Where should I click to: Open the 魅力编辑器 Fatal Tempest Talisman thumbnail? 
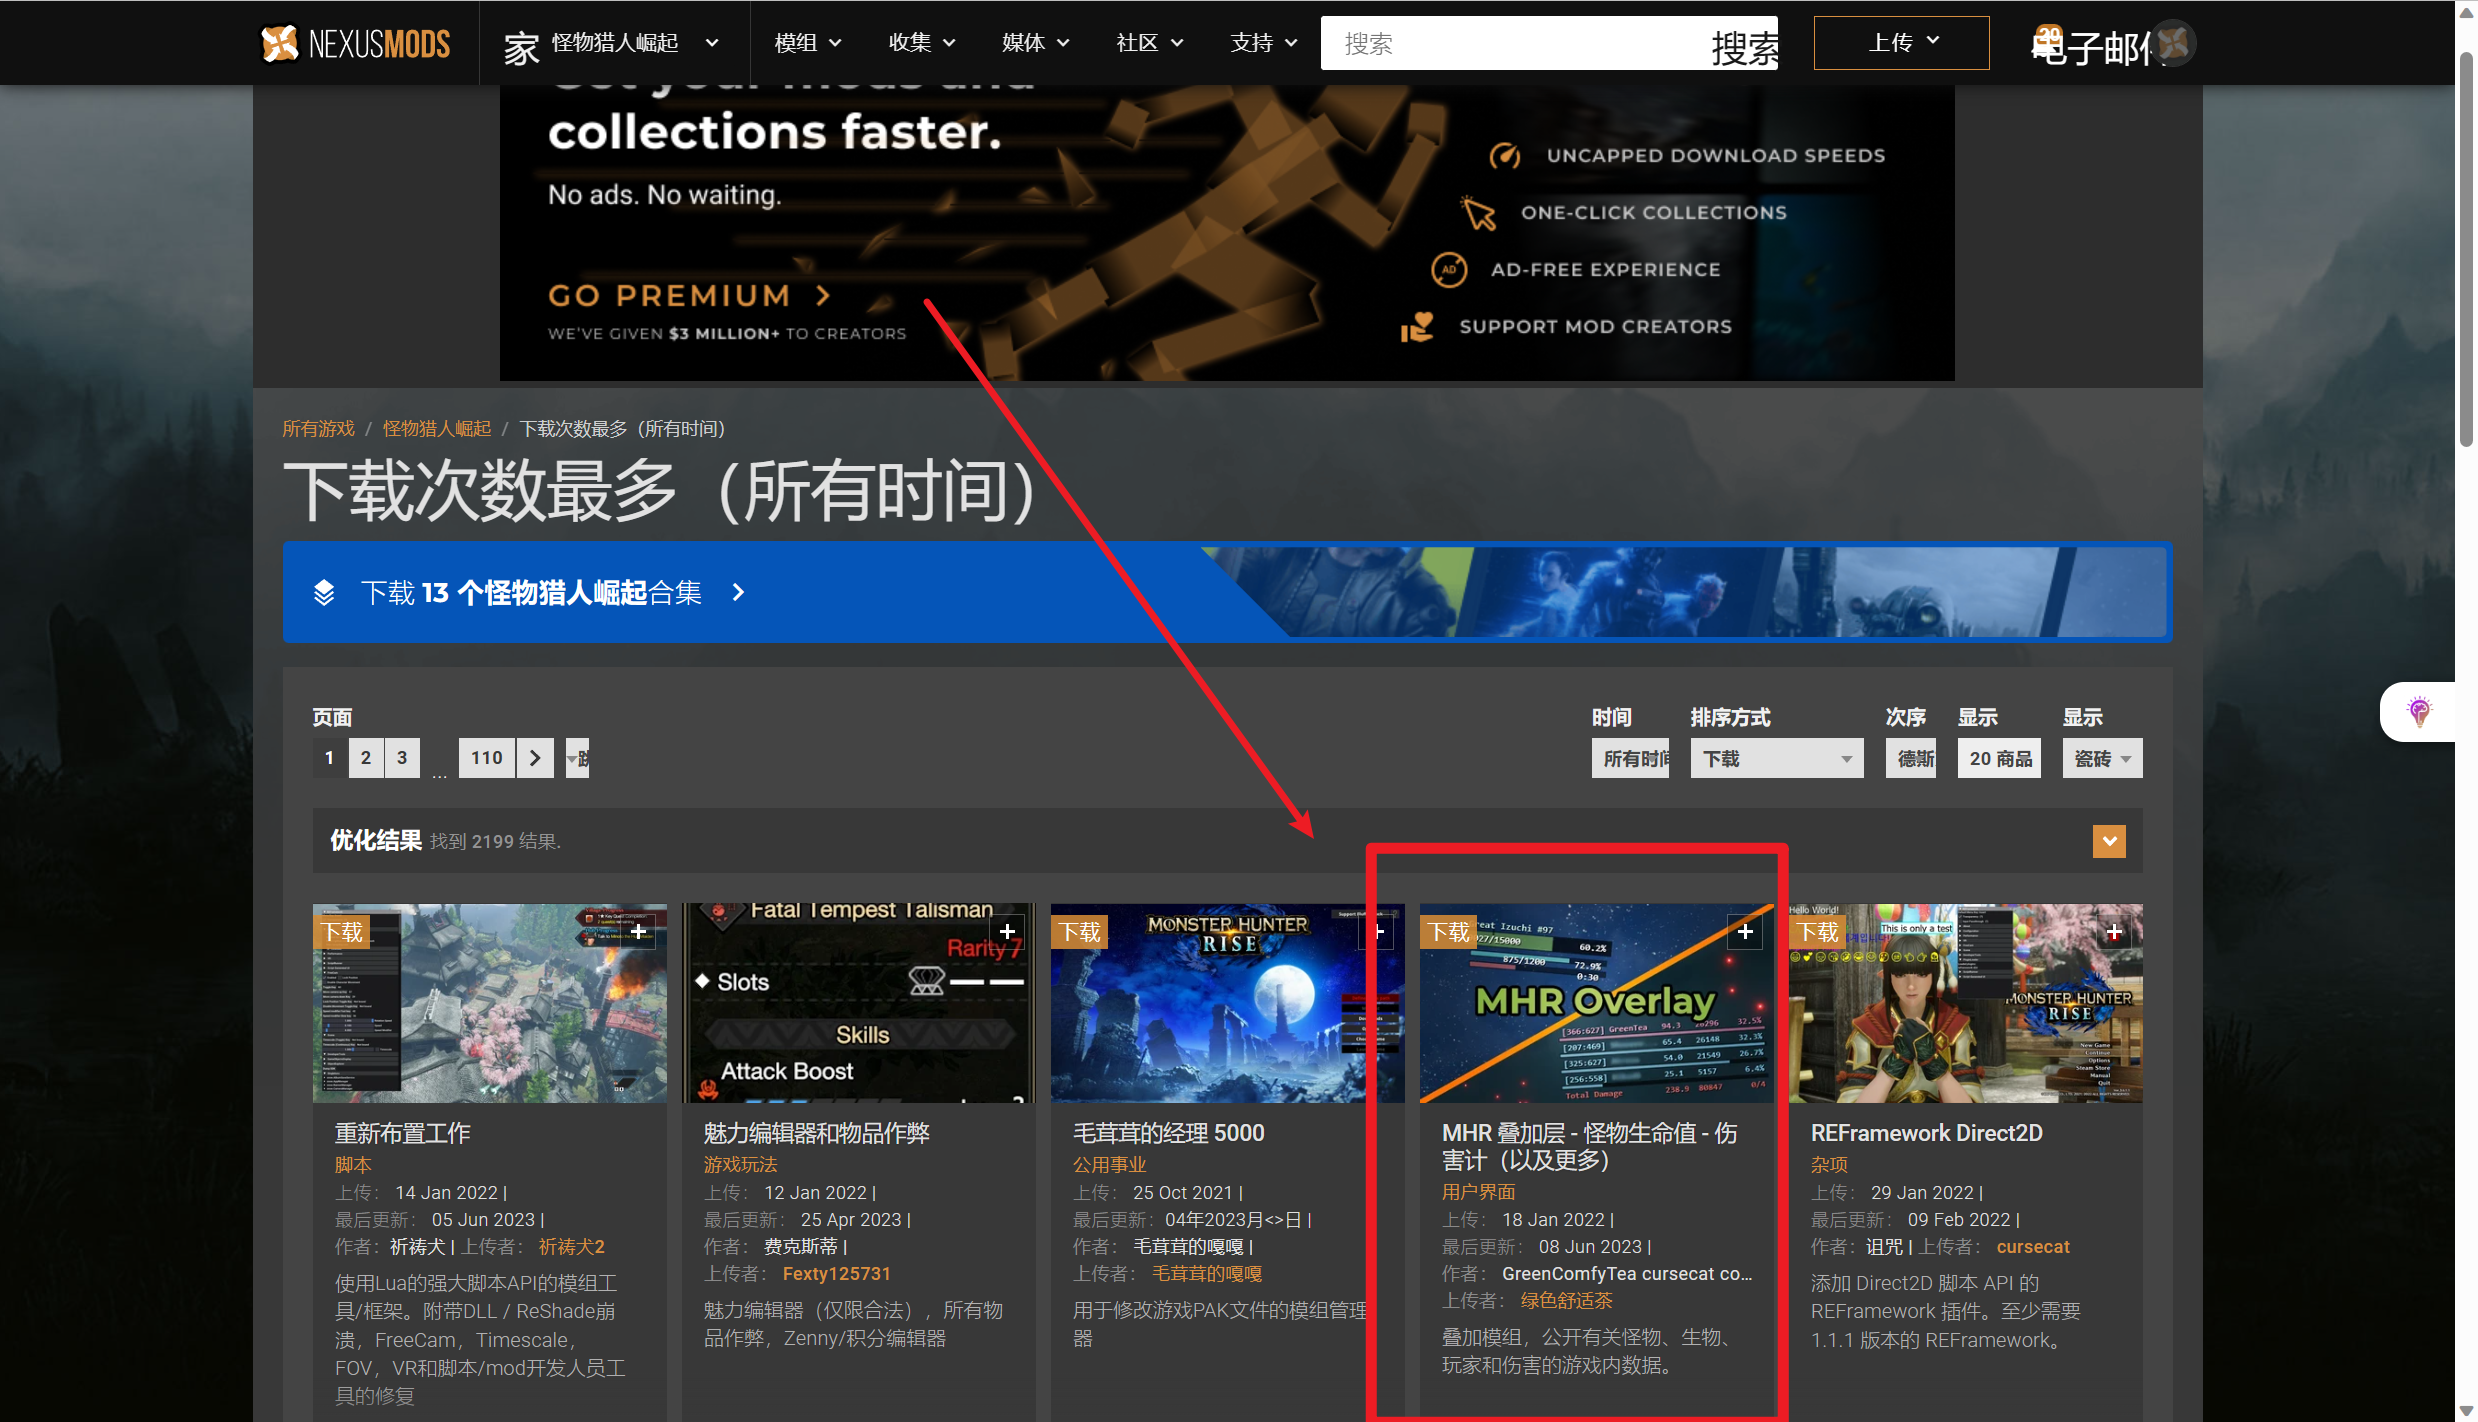click(x=858, y=1003)
